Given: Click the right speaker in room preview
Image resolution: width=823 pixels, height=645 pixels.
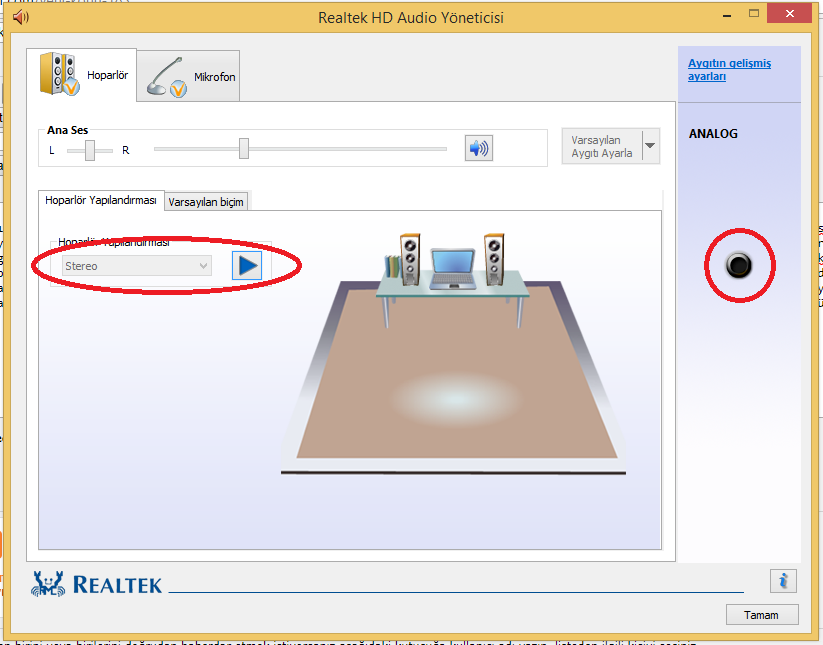Looking at the screenshot, I should point(494,259).
